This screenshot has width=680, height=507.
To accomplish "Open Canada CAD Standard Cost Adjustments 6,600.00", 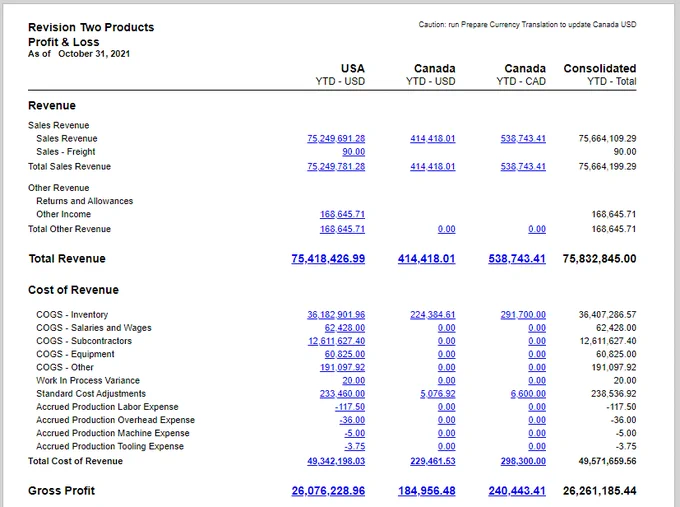I will pyautogui.click(x=528, y=394).
